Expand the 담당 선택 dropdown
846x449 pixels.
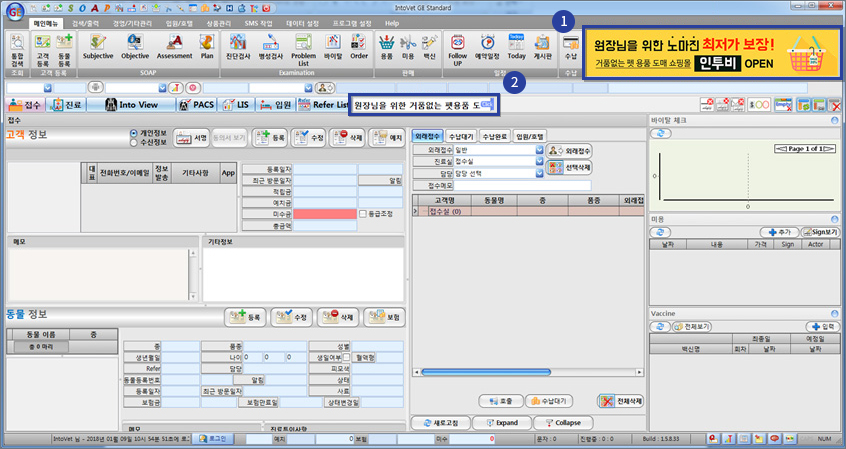point(539,172)
